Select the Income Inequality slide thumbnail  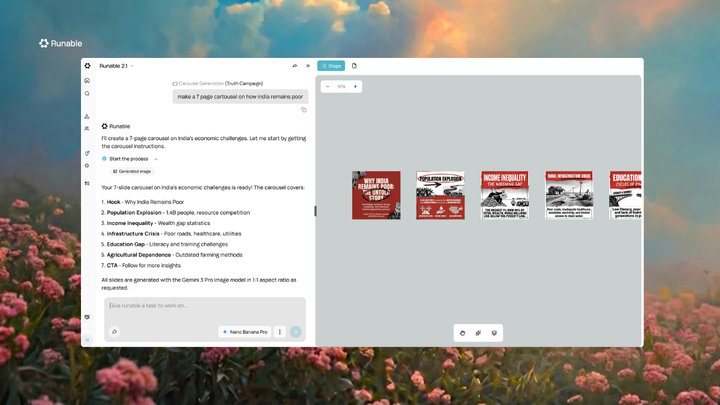[505, 194]
